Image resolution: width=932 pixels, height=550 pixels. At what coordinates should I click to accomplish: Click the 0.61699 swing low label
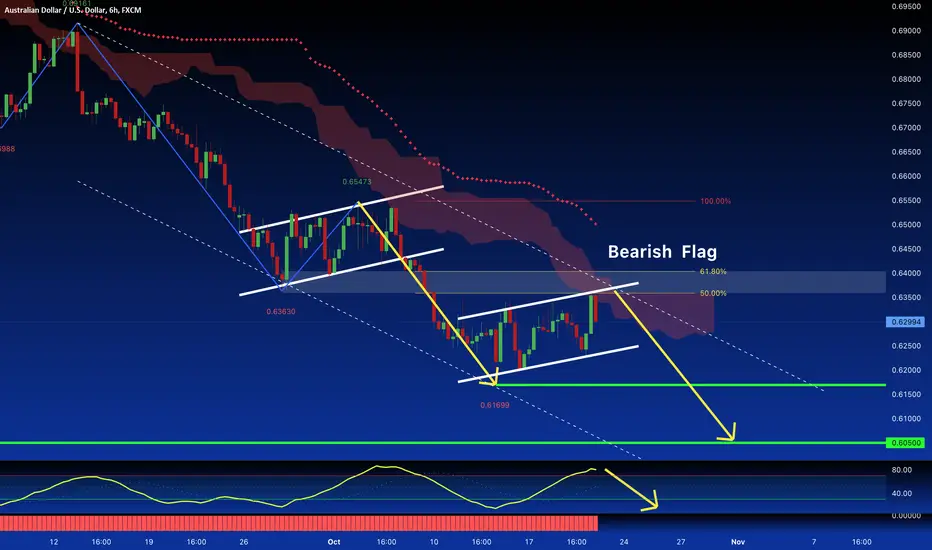point(495,405)
